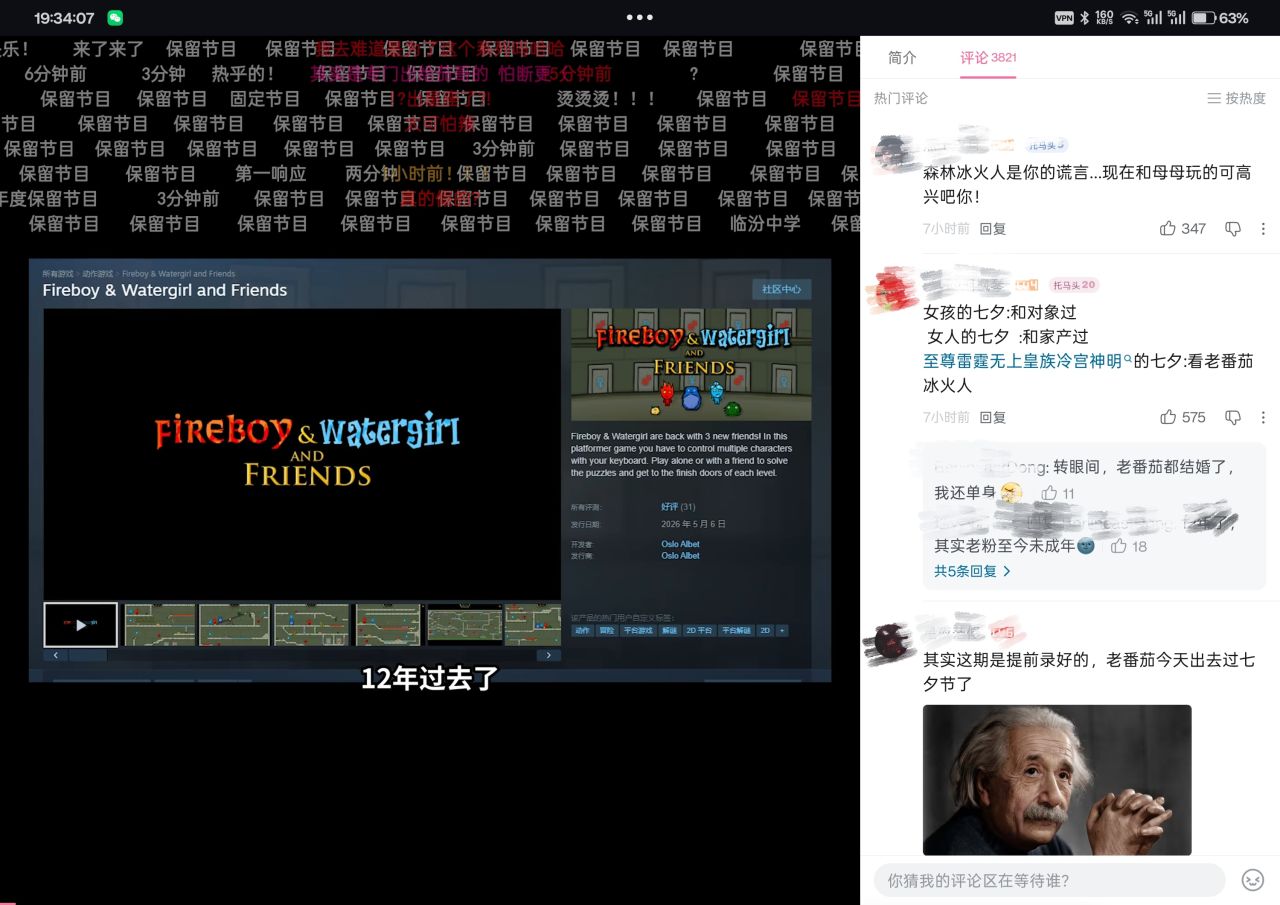Select the video thumbnail with play icon
The image size is (1280, 905).
coord(81,624)
